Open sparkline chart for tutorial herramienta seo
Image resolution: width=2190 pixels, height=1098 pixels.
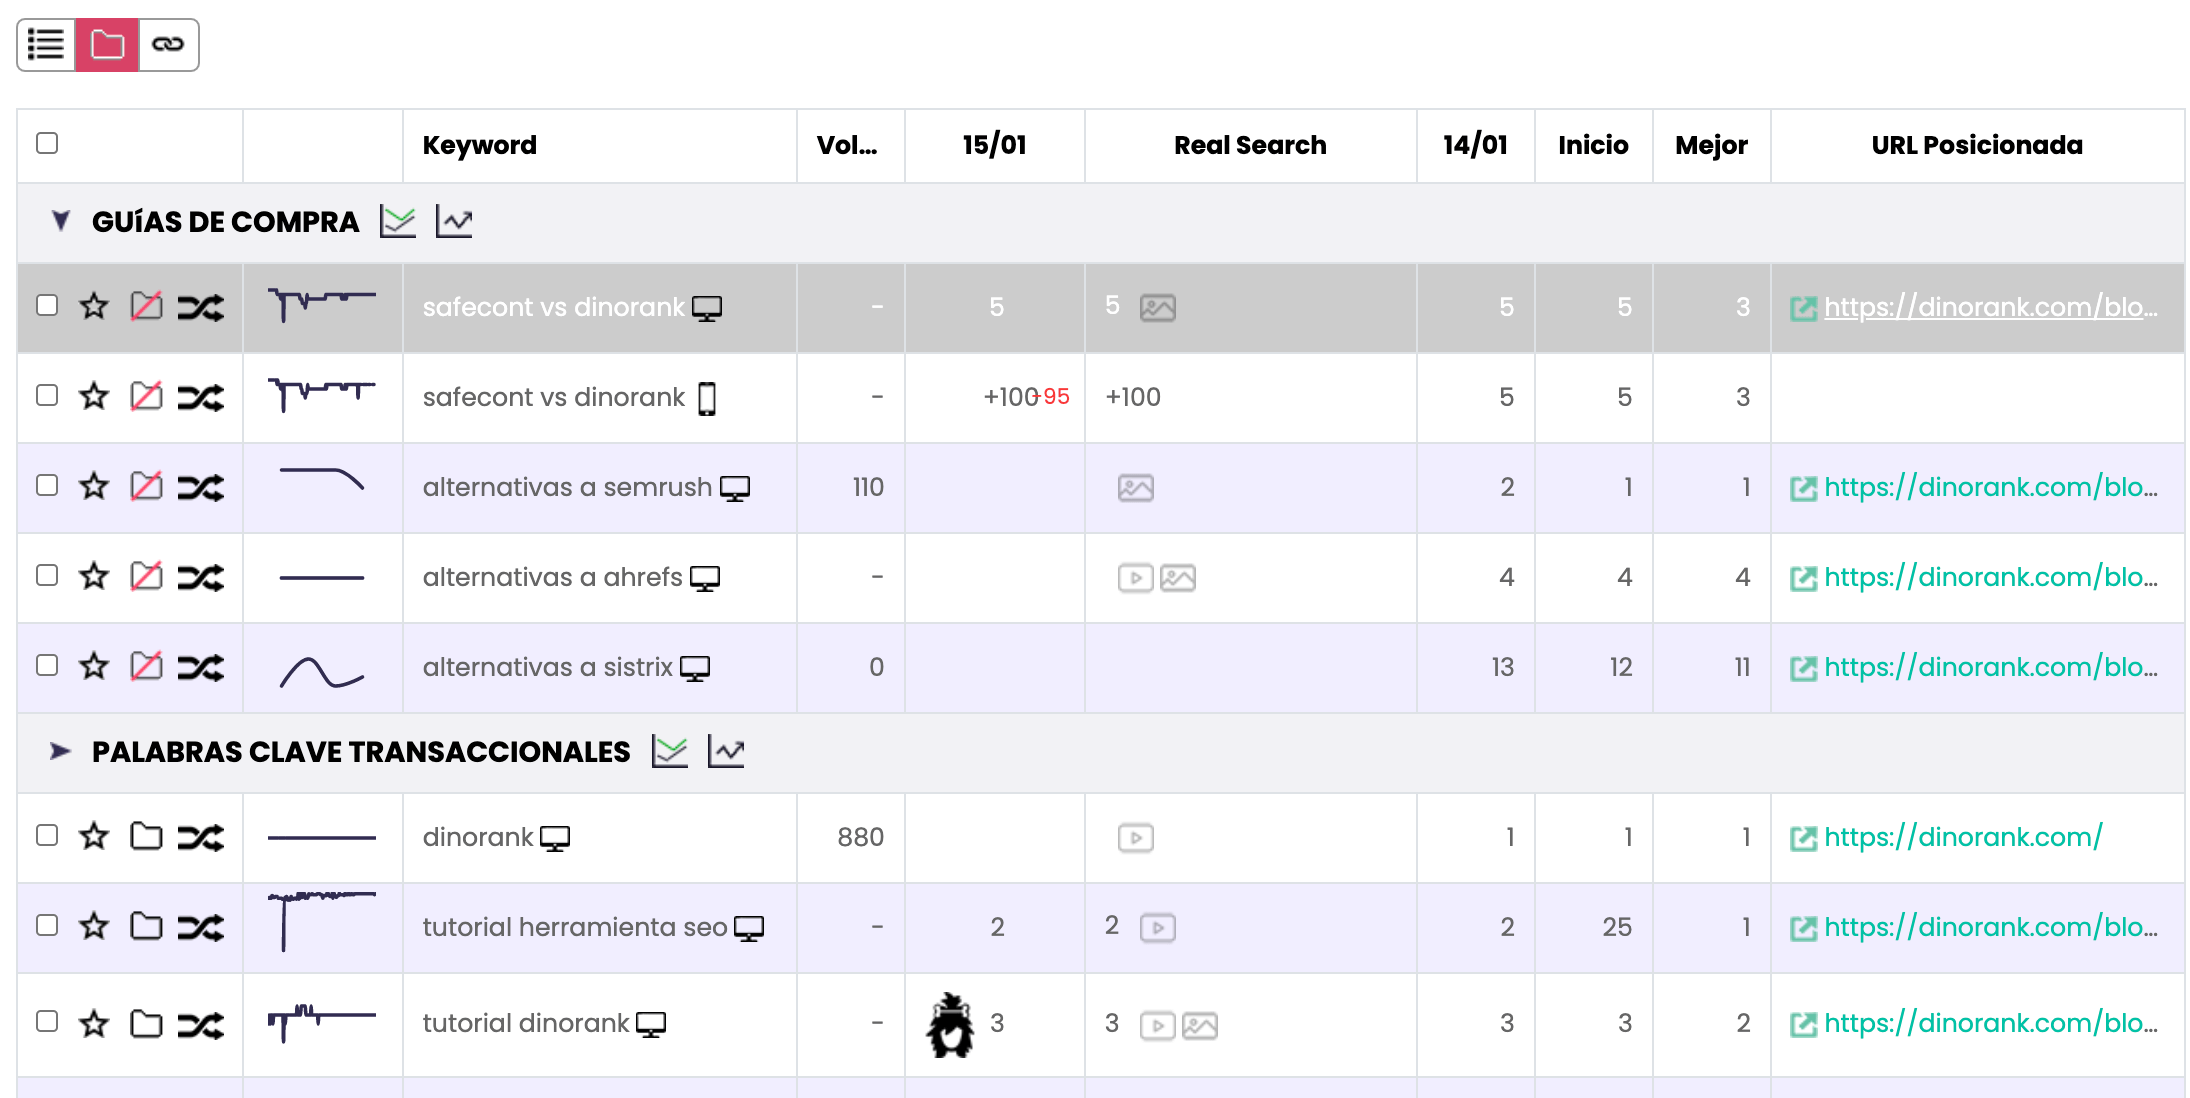(x=322, y=921)
